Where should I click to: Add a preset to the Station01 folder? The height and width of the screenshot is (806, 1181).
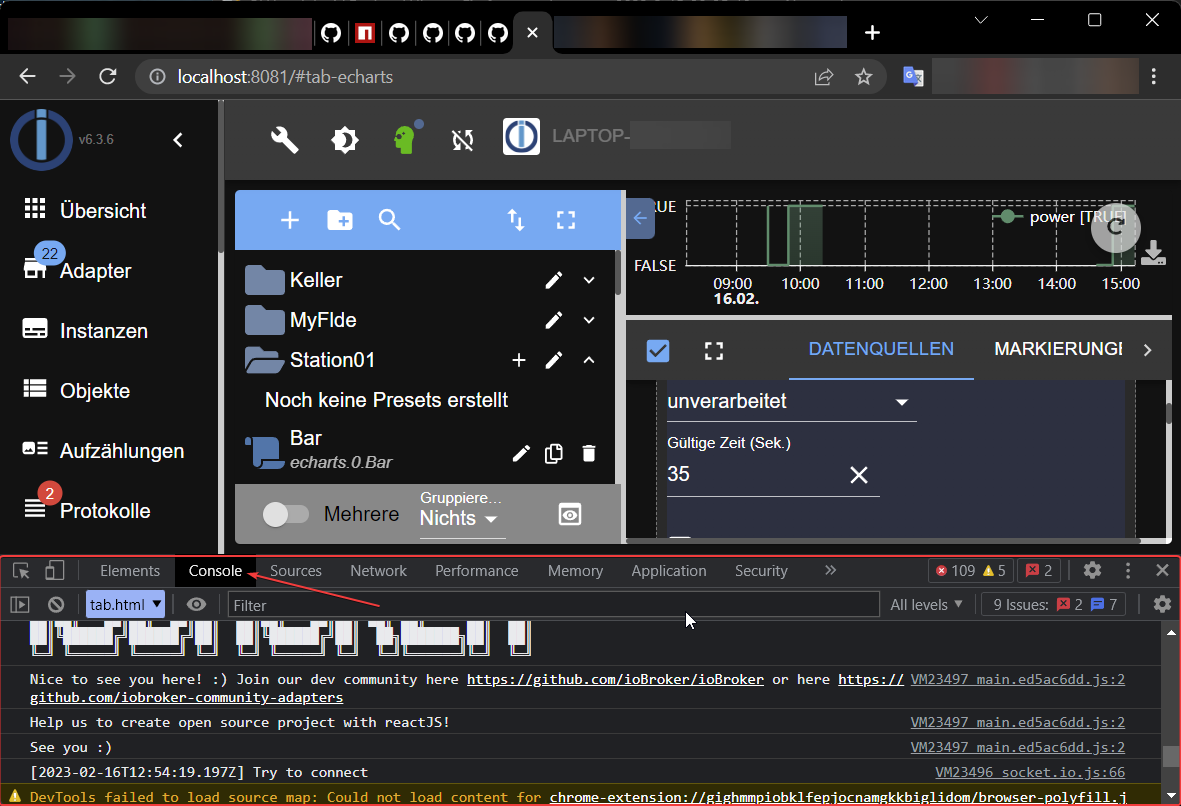519,360
